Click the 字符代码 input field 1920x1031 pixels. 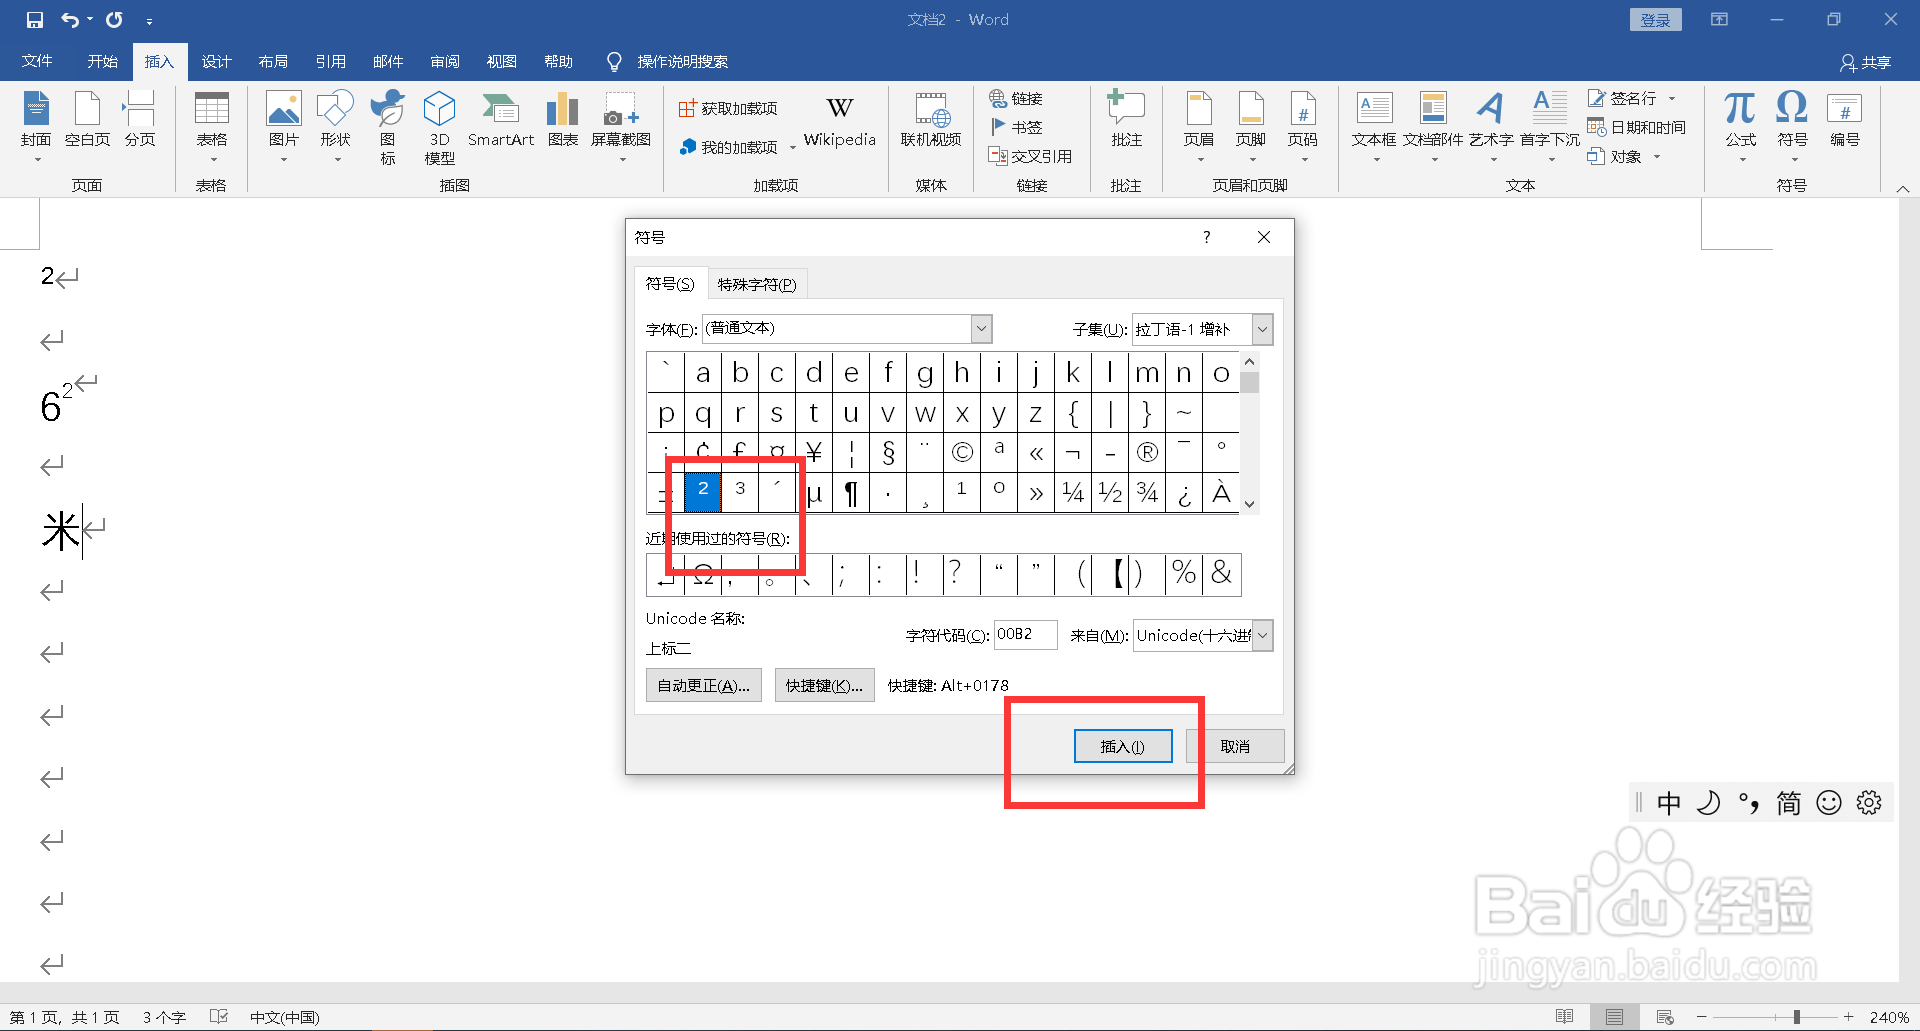click(1025, 634)
